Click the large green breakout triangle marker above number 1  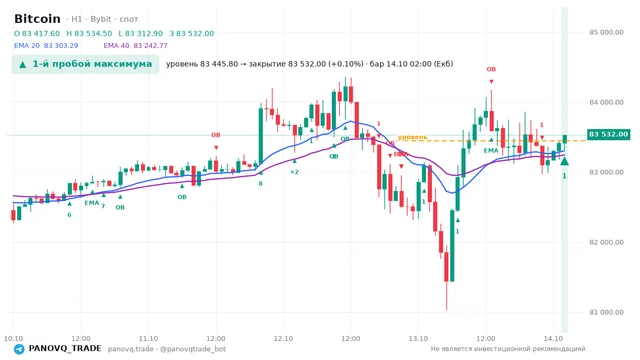click(x=564, y=161)
